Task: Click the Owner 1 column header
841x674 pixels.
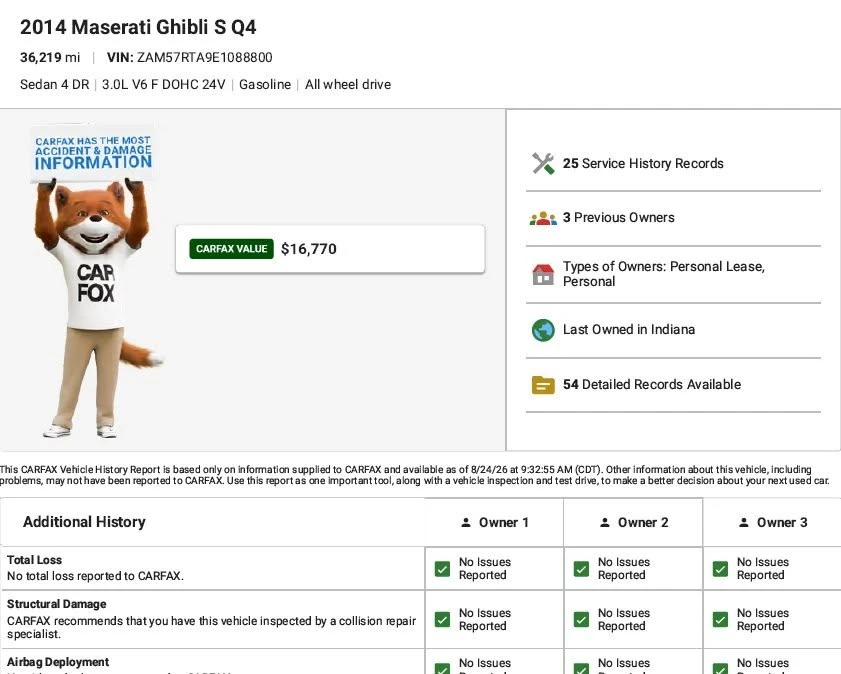Action: pos(495,522)
